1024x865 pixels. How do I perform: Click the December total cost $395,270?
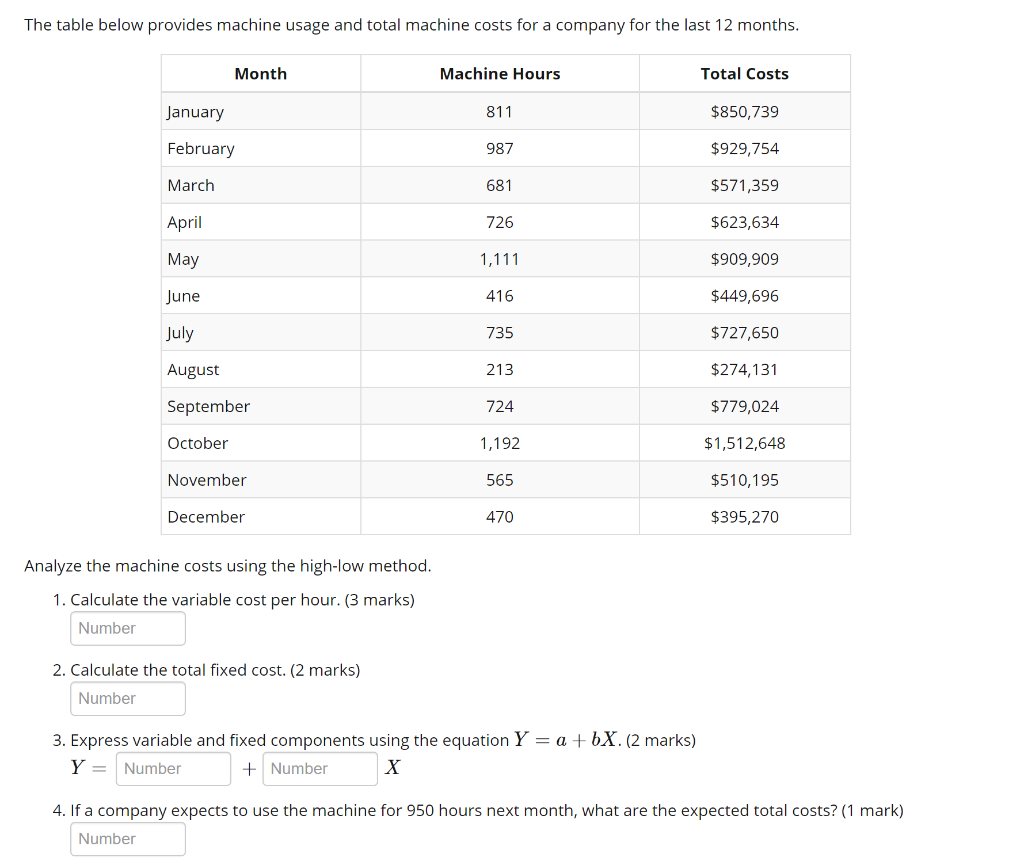click(x=744, y=517)
